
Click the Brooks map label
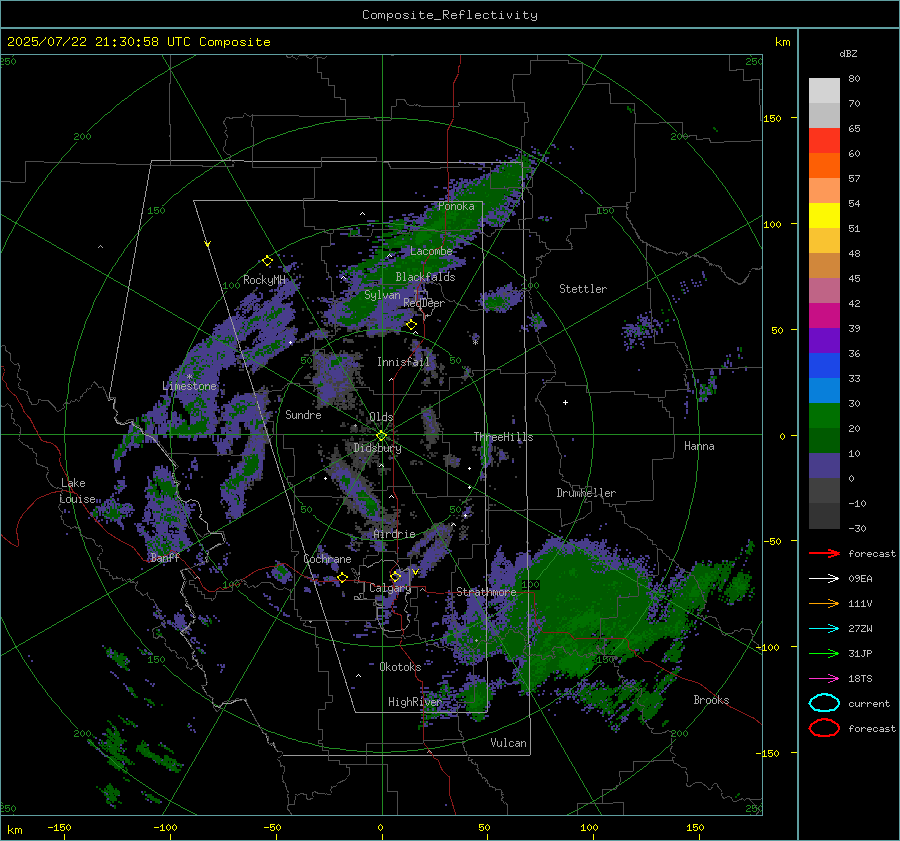click(711, 700)
